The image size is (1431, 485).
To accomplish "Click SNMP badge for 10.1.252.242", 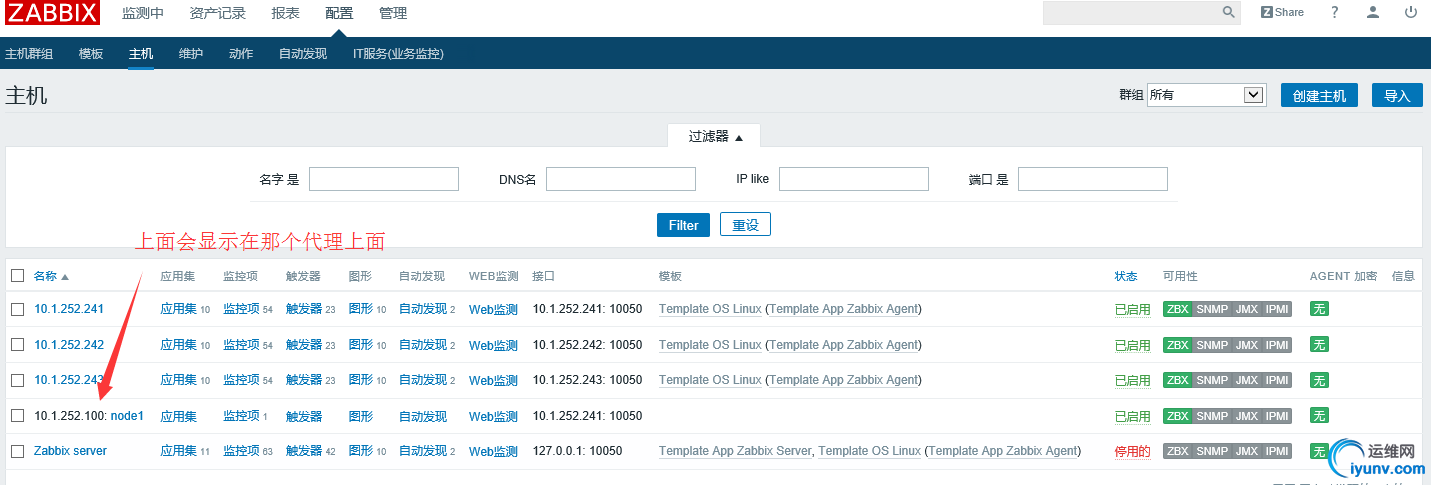I will click(x=1212, y=345).
